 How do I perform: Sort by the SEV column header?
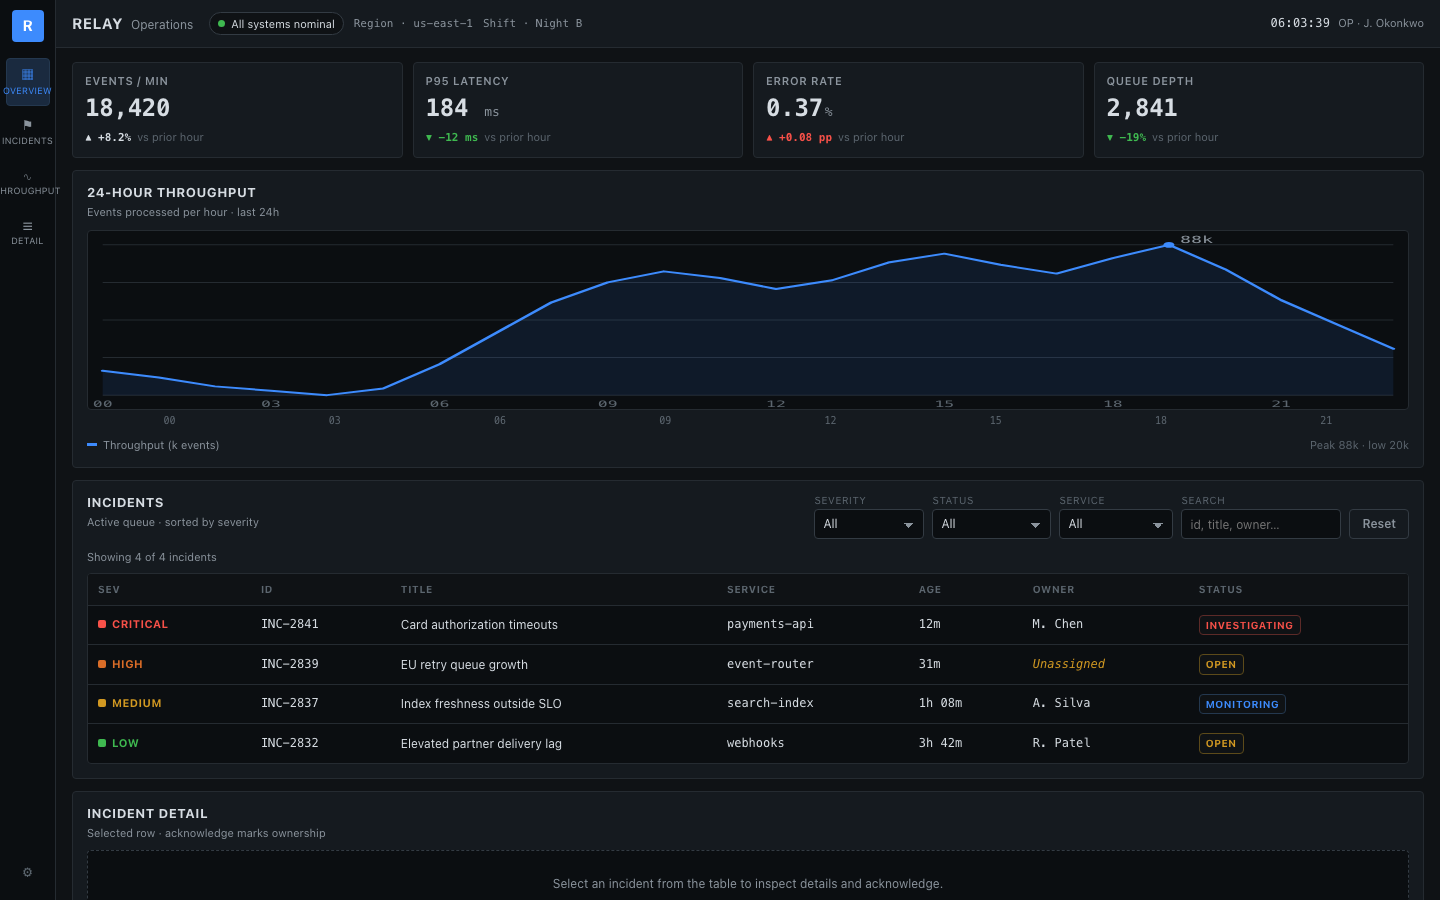[109, 590]
